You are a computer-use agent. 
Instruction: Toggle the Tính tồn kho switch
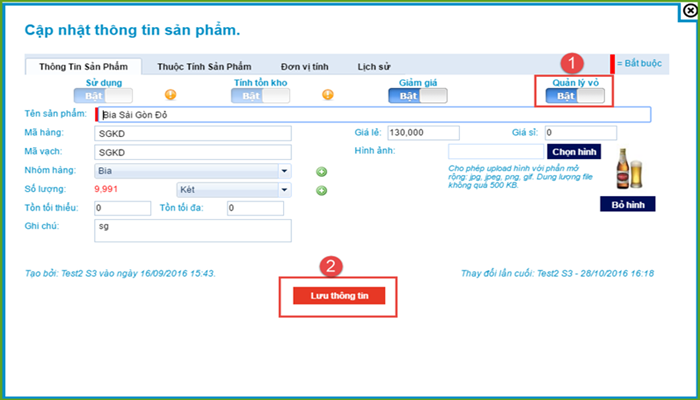(261, 96)
